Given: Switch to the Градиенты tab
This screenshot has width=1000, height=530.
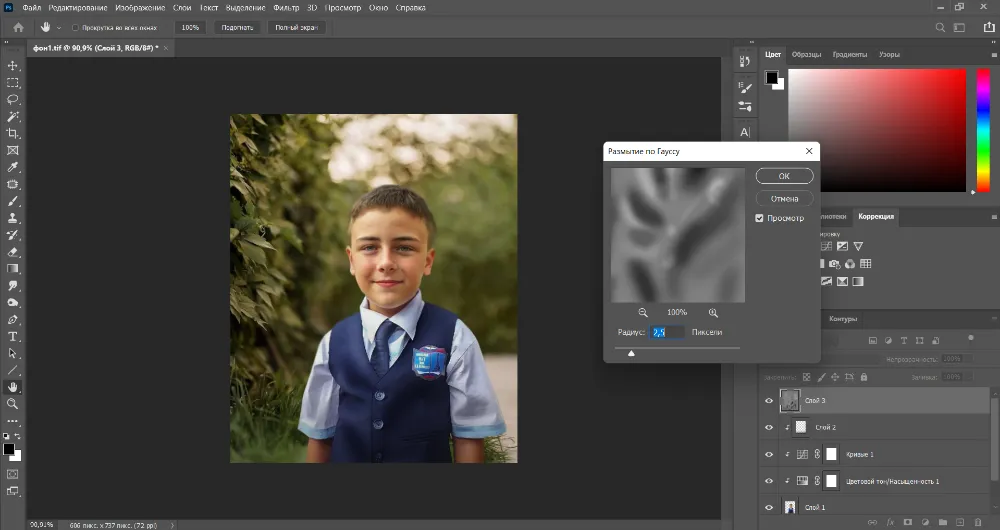Looking at the screenshot, I should (x=850, y=54).
